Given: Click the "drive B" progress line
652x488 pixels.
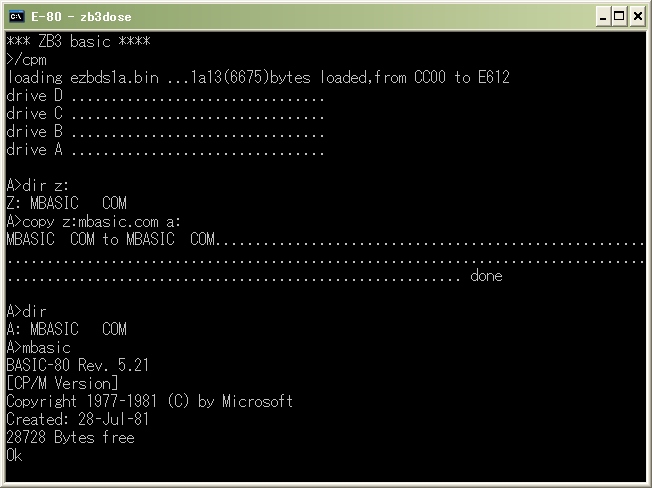Looking at the screenshot, I should click(x=165, y=132).
